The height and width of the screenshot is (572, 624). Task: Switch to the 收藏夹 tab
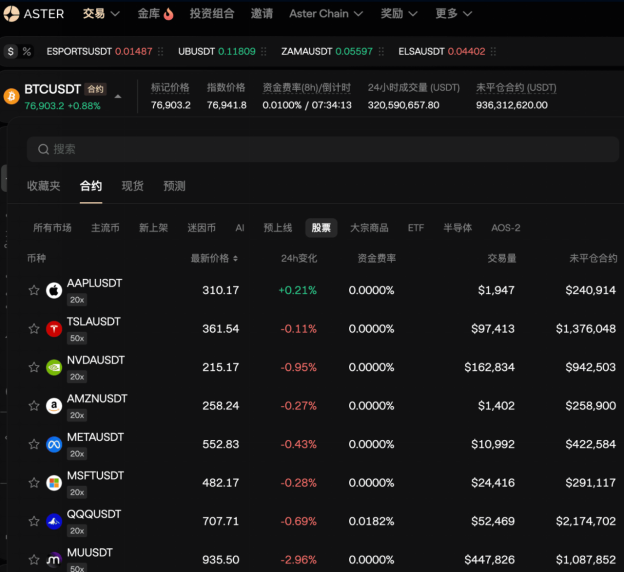[43, 186]
